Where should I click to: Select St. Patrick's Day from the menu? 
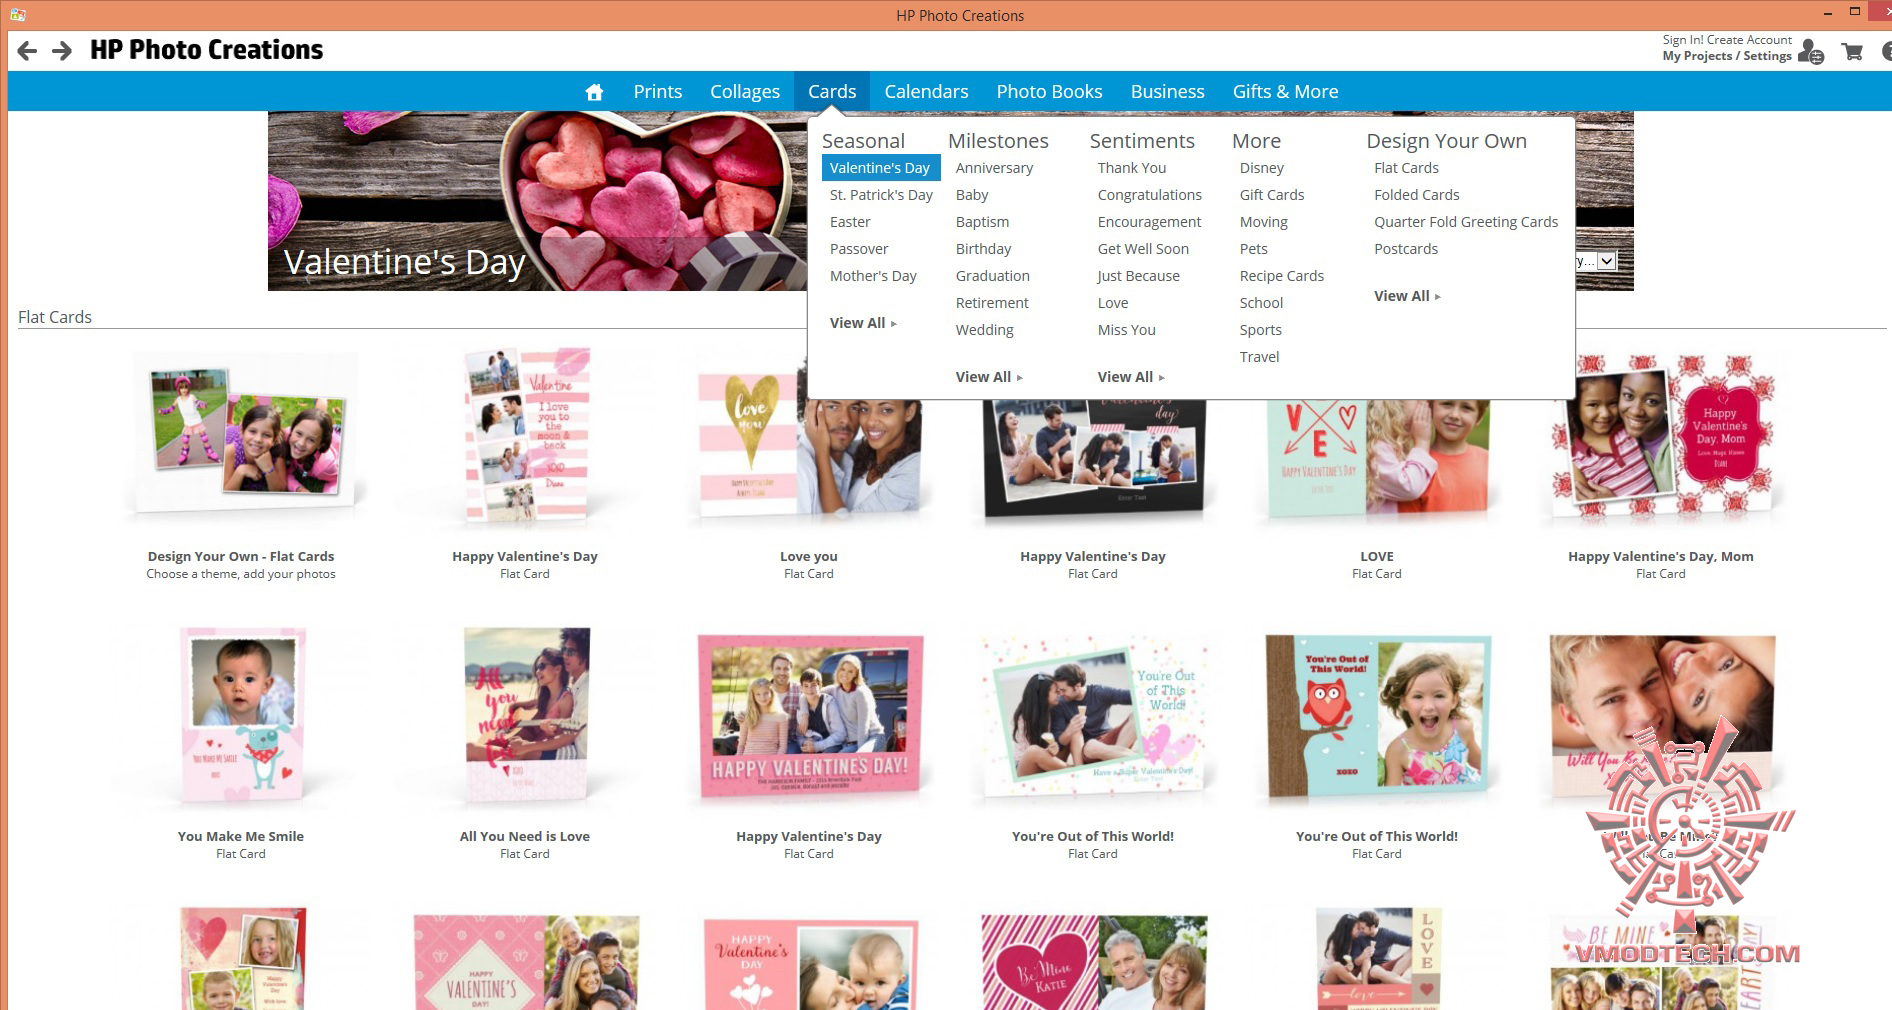pyautogui.click(x=881, y=195)
